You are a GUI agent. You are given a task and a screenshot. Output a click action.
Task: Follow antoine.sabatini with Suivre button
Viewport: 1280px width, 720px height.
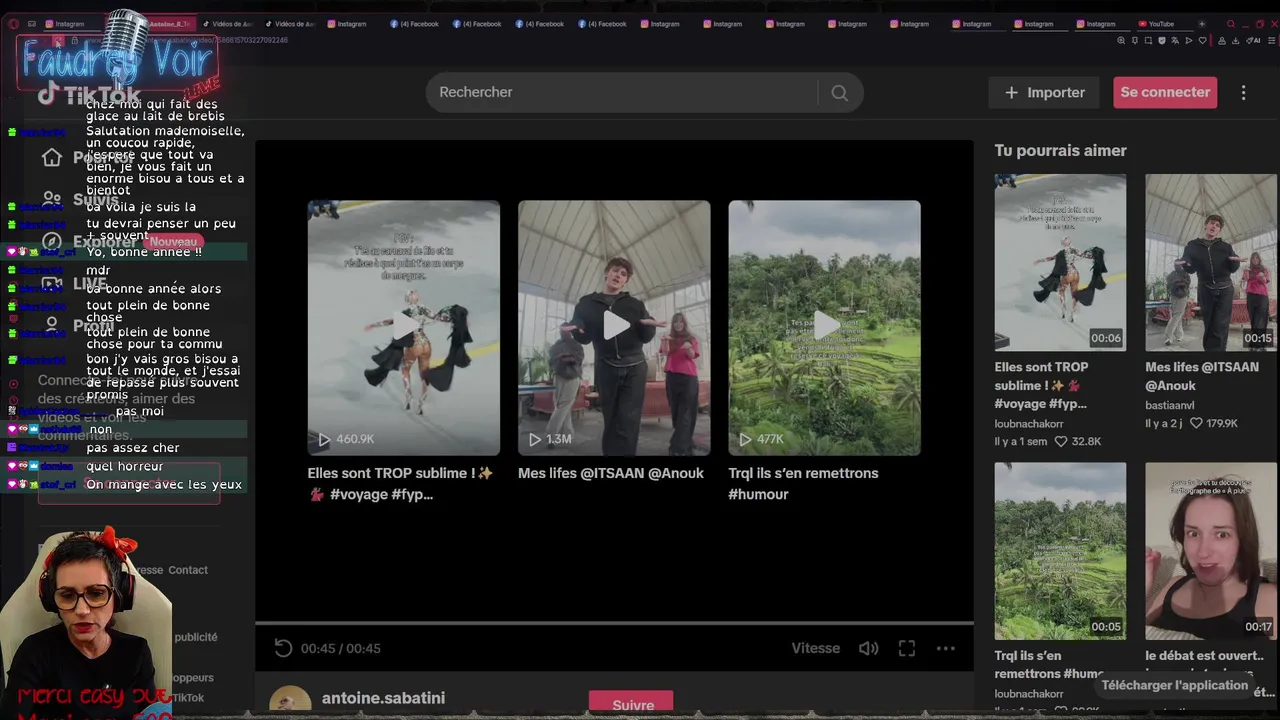coord(631,703)
